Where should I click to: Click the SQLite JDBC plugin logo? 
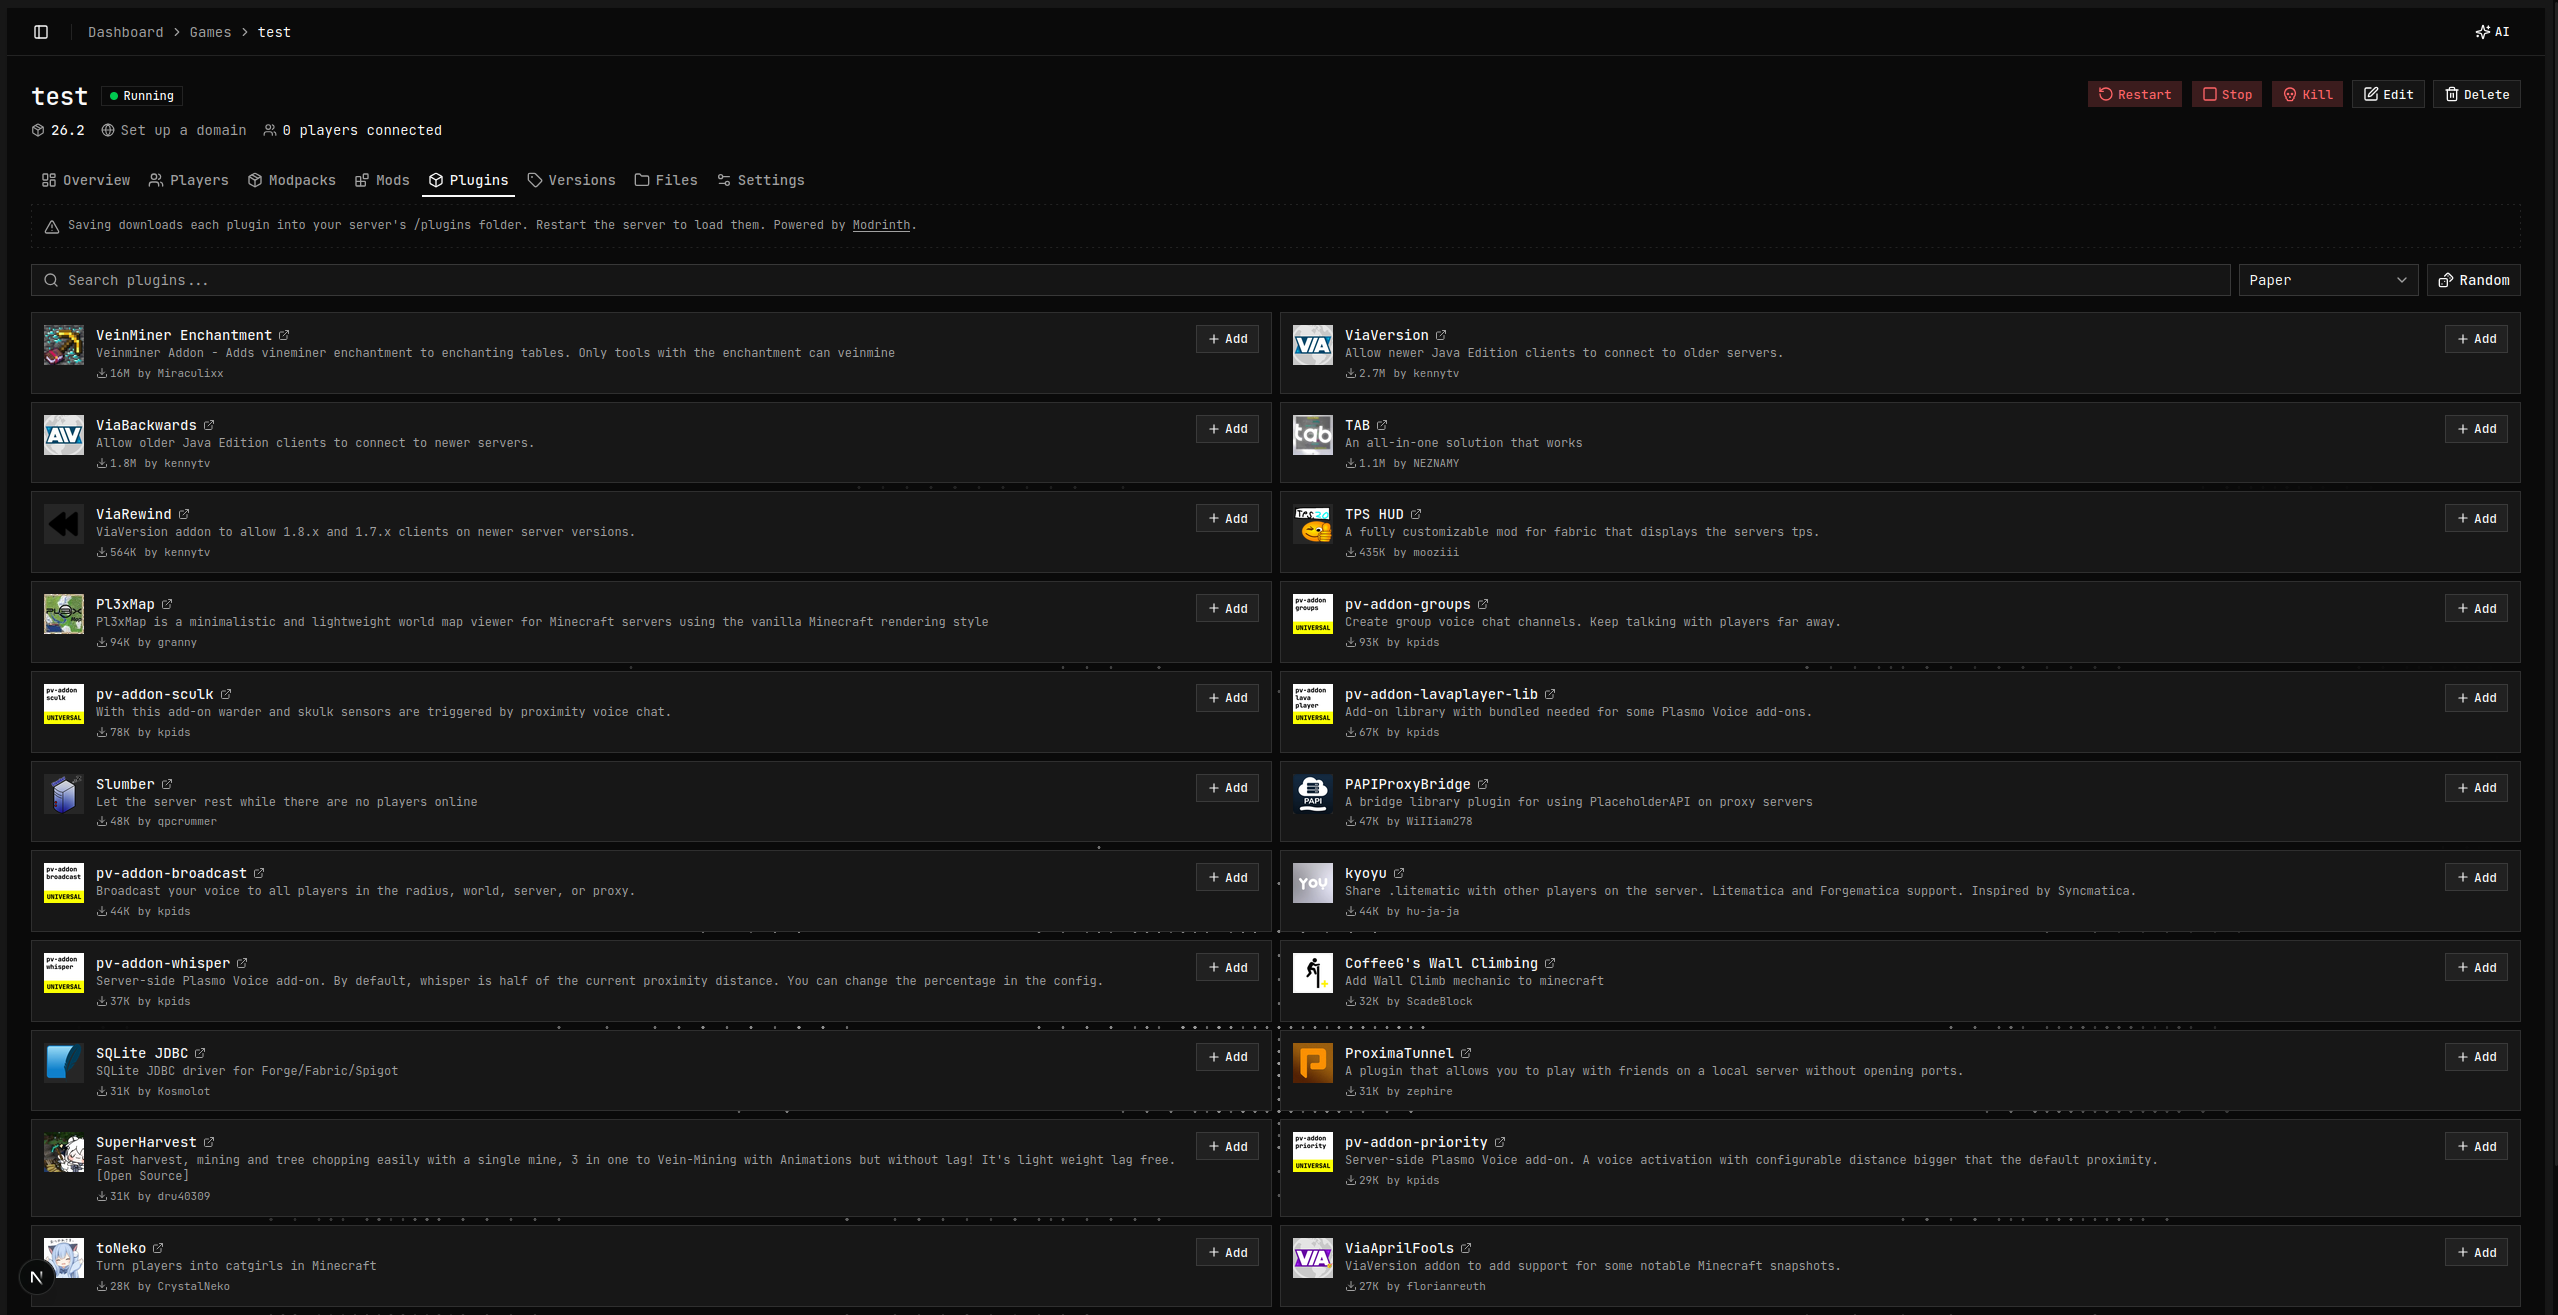[64, 1063]
